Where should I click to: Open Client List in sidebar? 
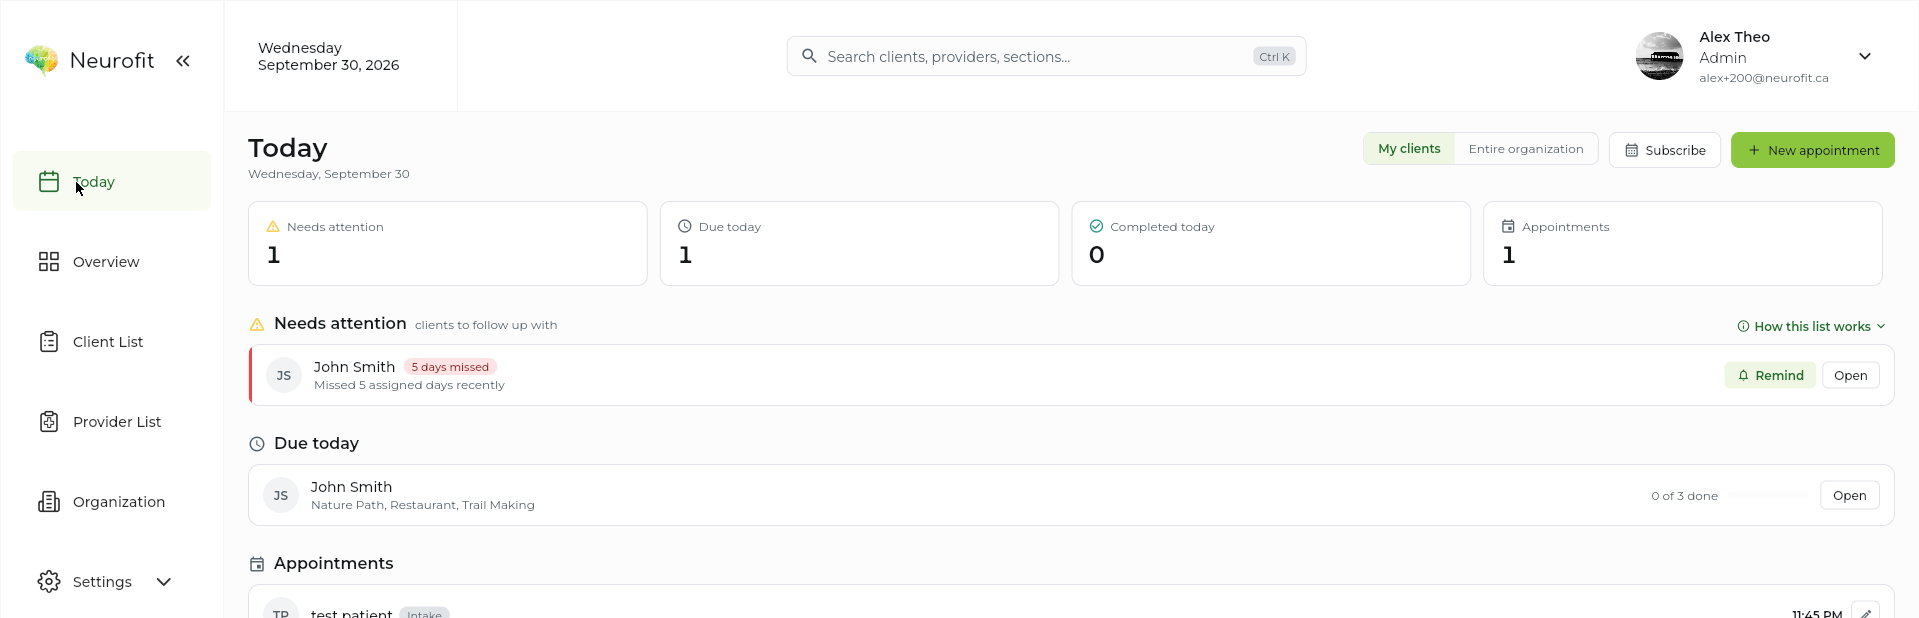112,341
